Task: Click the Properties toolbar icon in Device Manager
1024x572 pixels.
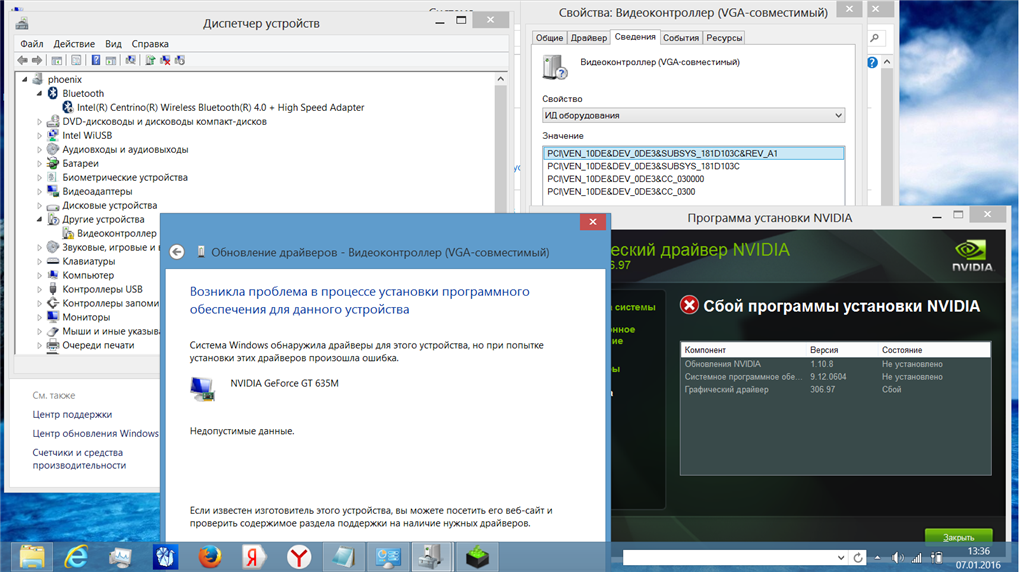Action: coord(76,60)
